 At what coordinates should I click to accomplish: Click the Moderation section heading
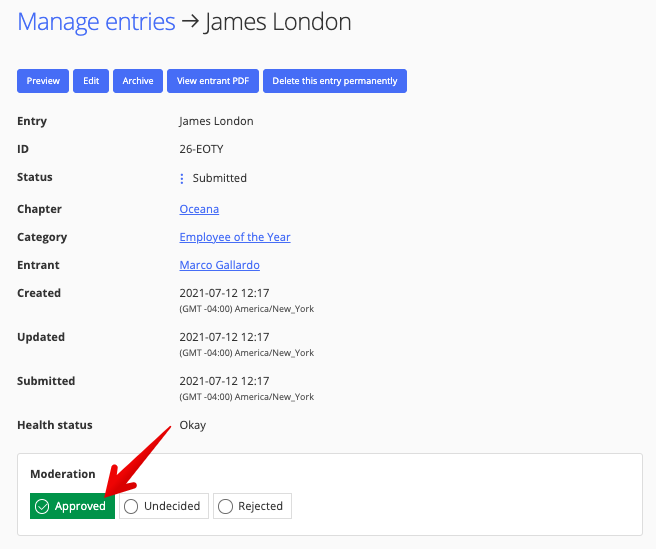coord(63,474)
